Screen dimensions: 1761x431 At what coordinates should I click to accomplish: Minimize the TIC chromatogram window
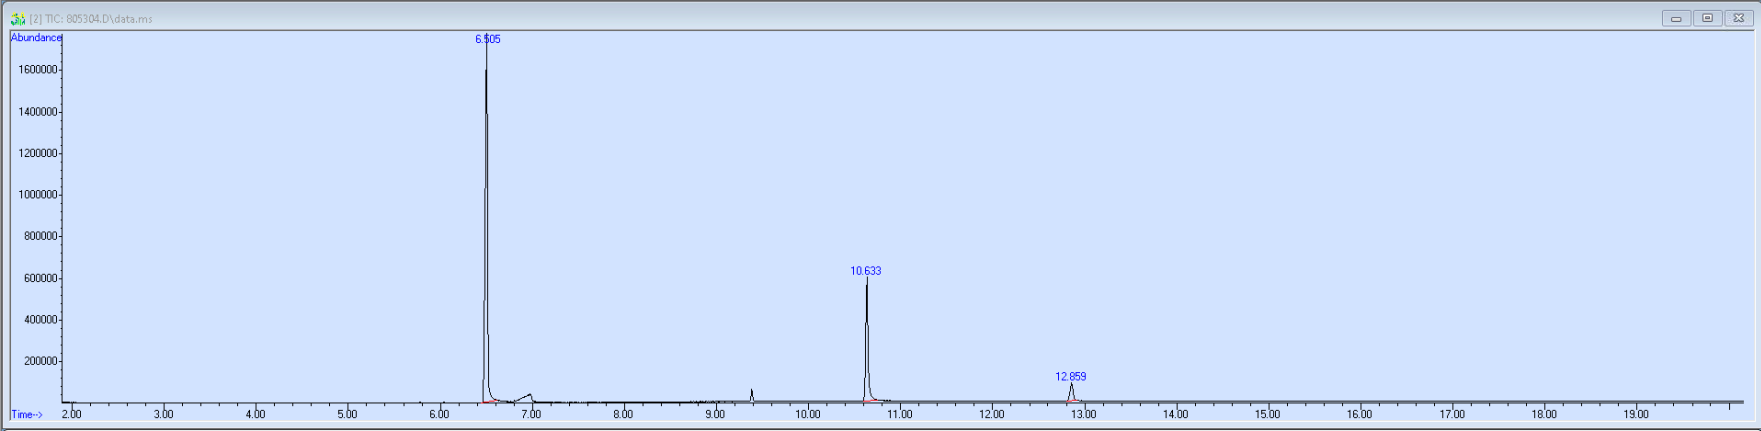(1676, 18)
